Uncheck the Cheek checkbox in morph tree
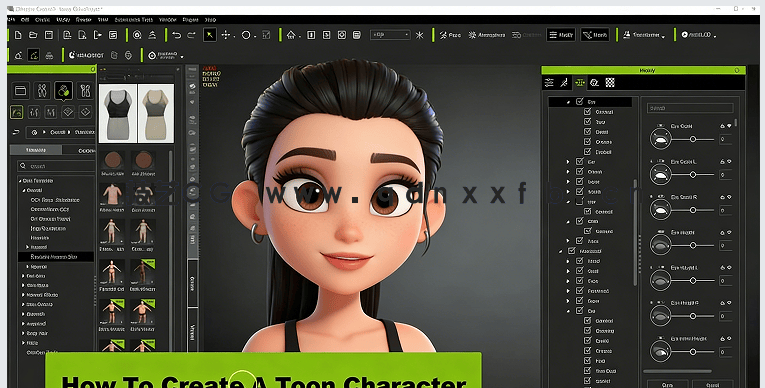The image size is (765, 388). (x=580, y=171)
